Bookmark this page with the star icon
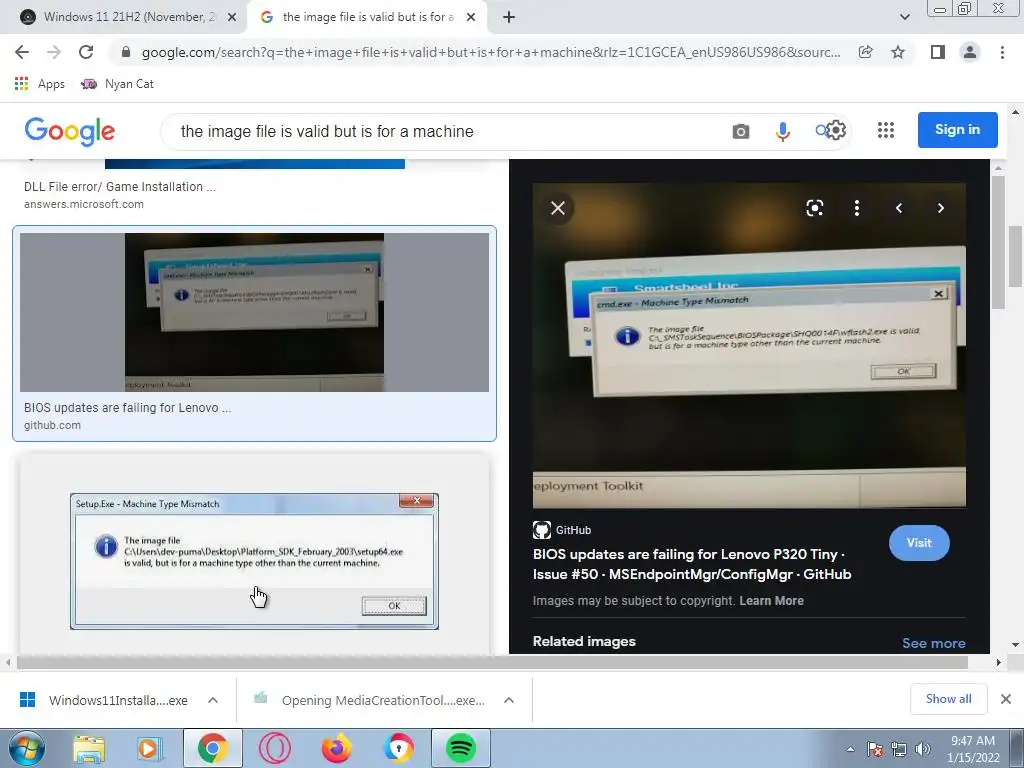Viewport: 1024px width, 768px height. (x=898, y=52)
